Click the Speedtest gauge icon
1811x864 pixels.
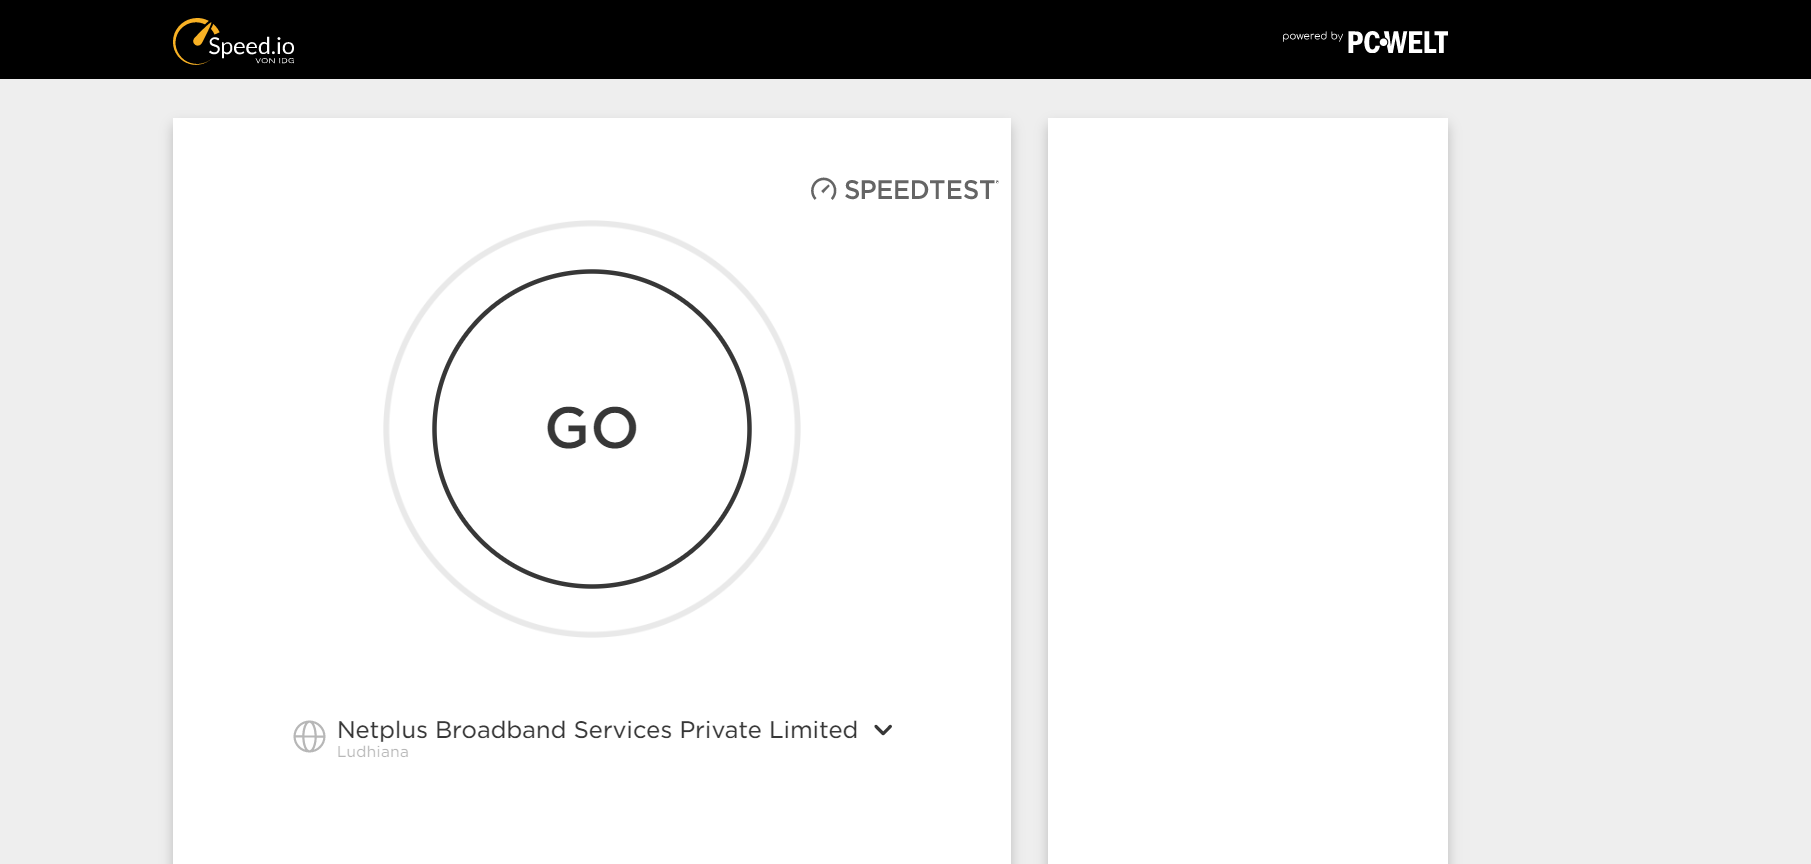click(x=822, y=190)
